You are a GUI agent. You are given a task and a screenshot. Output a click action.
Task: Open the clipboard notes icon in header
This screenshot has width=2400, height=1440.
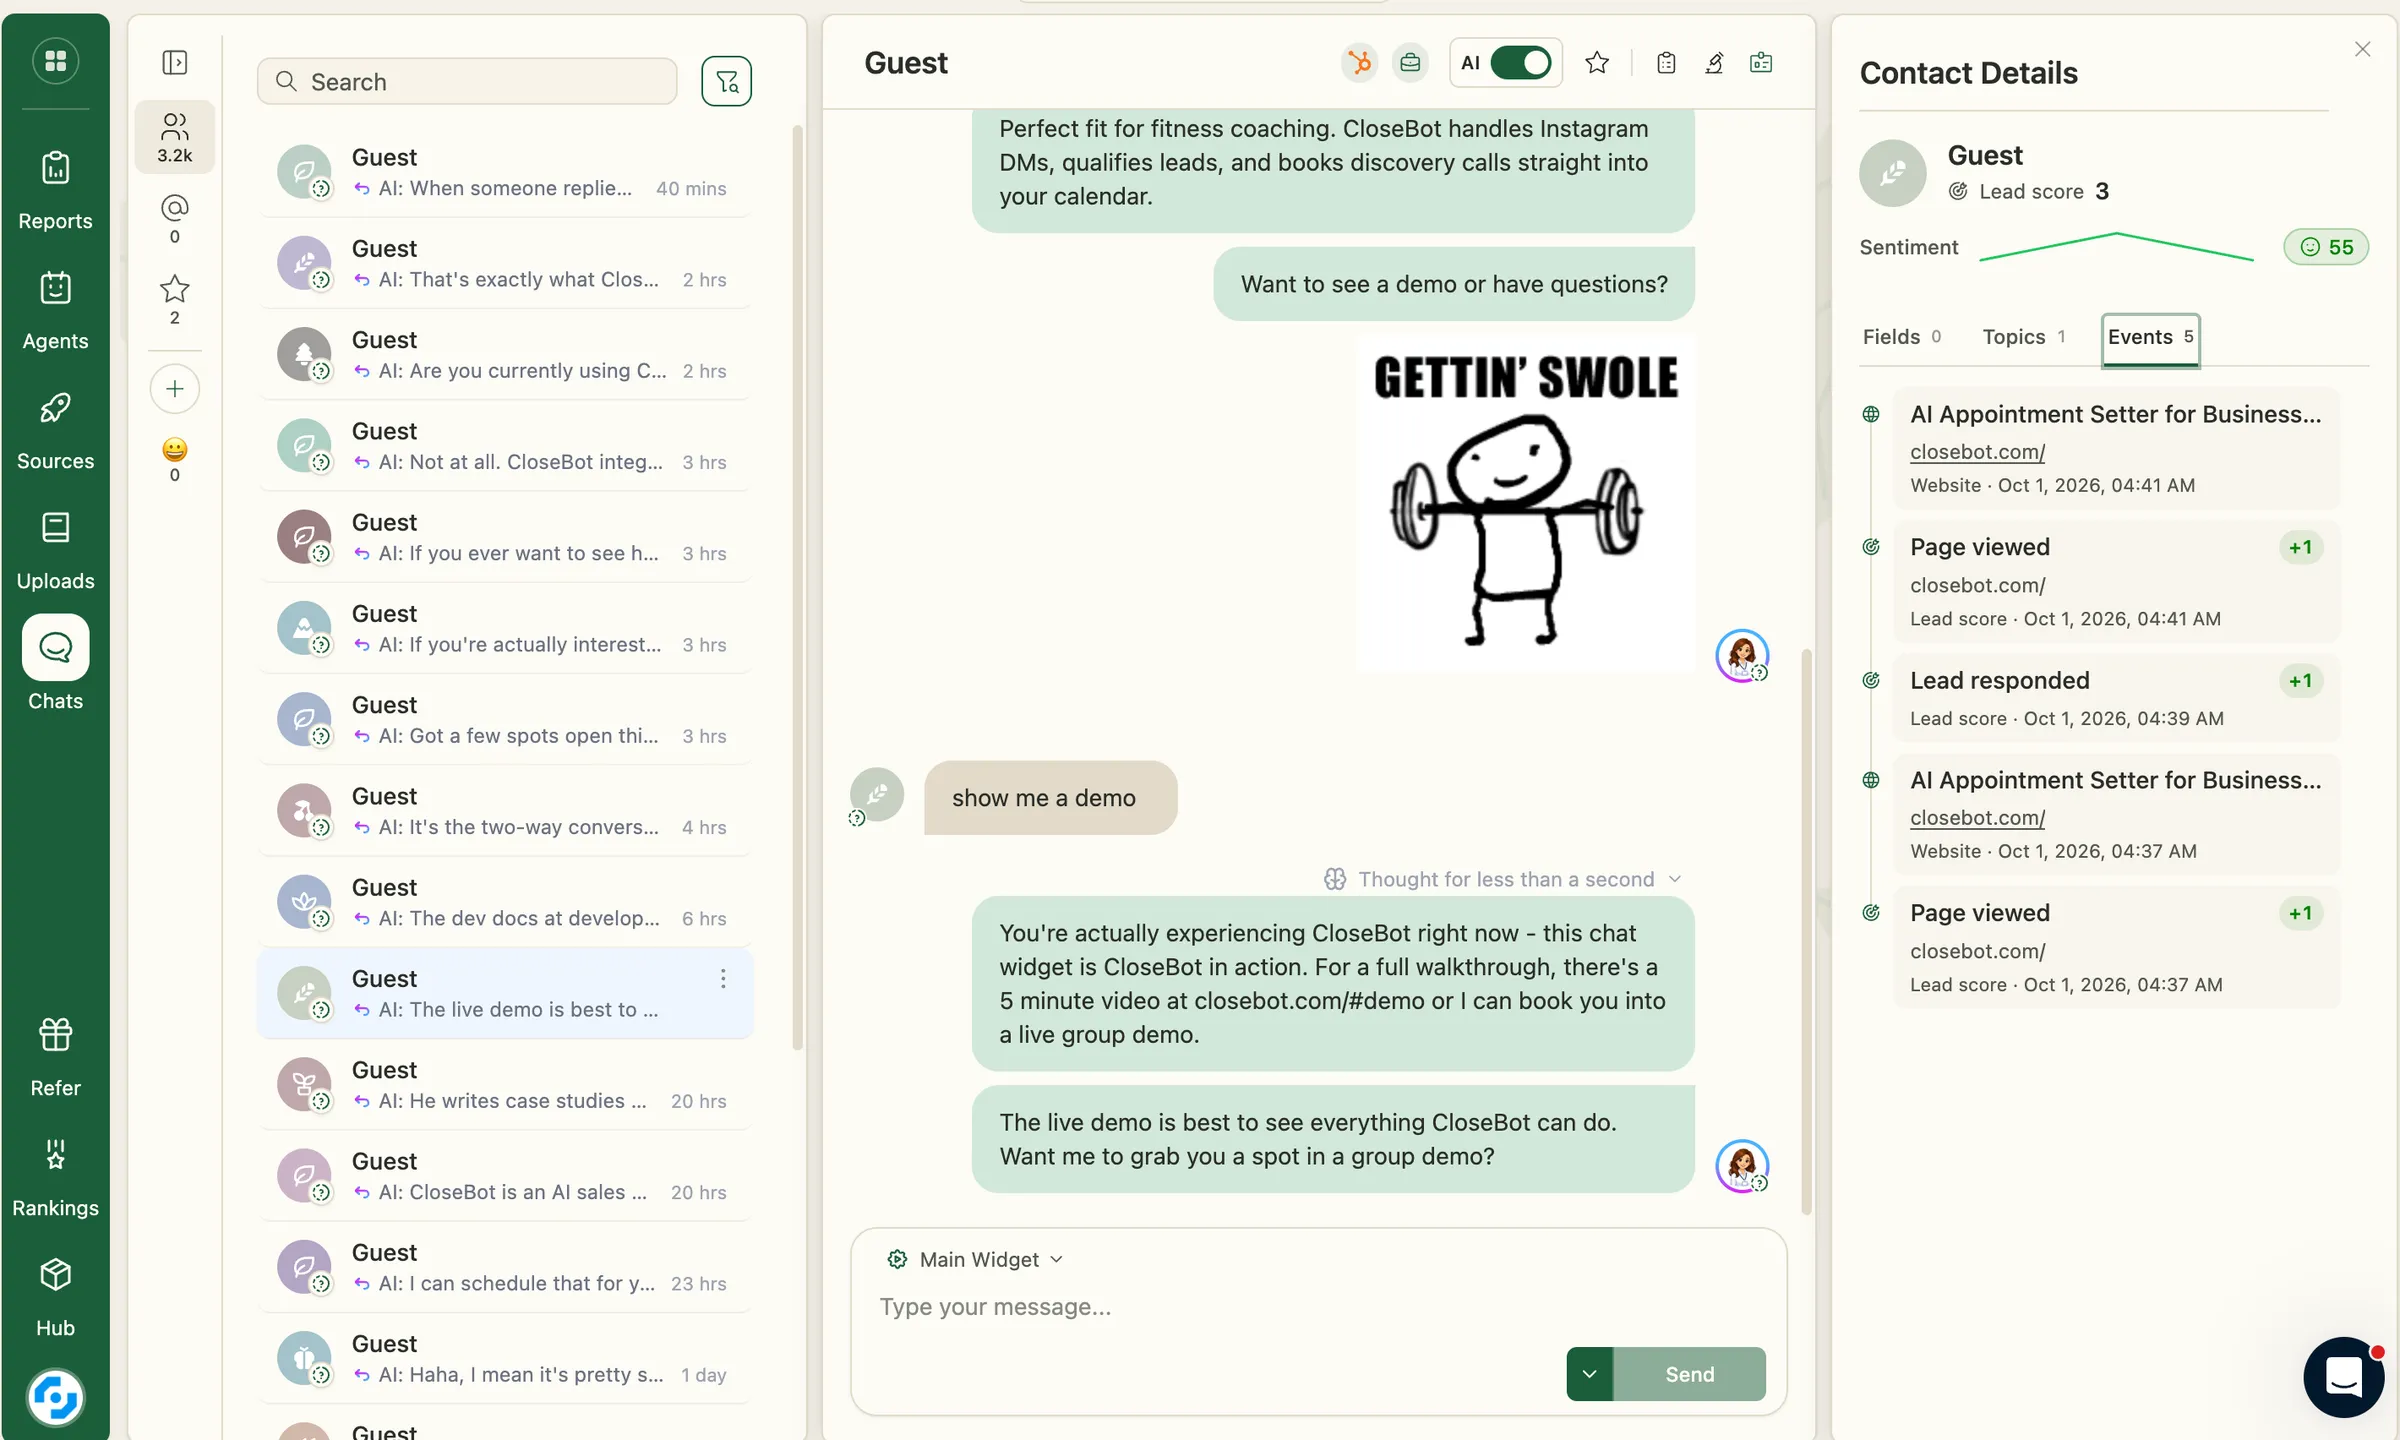tap(1666, 63)
